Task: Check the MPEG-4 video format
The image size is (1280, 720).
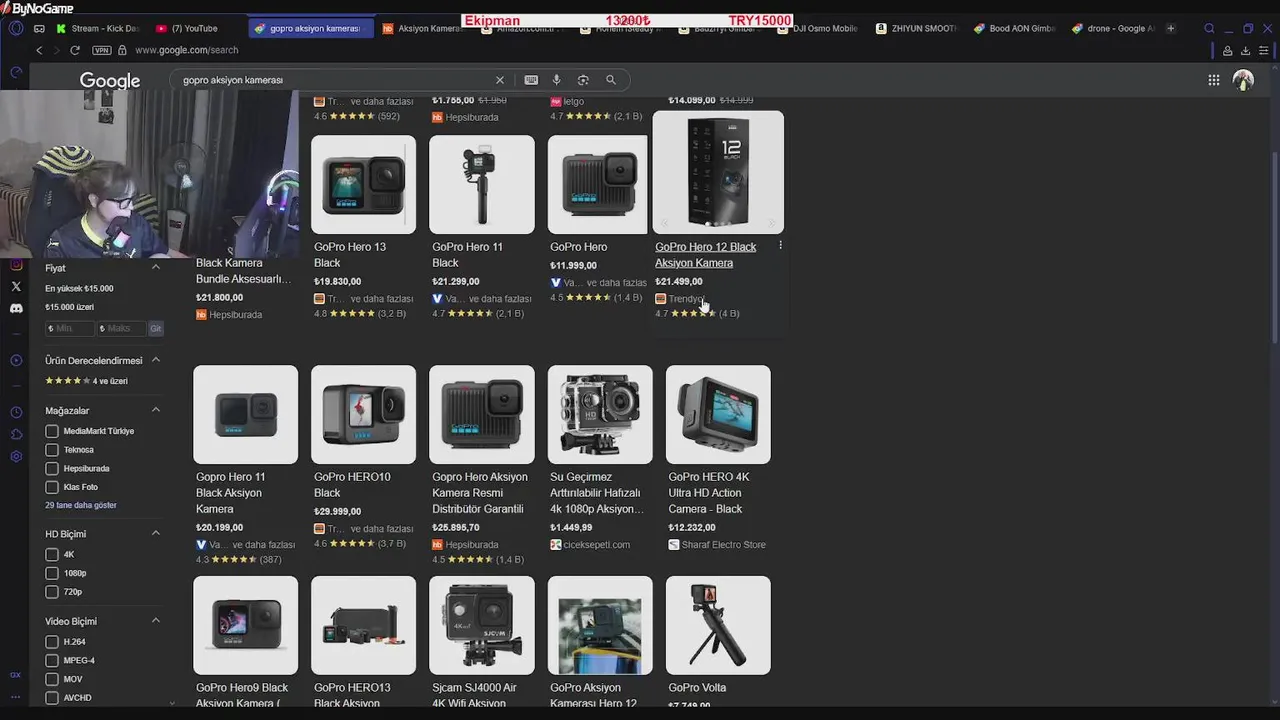Action: [52, 660]
